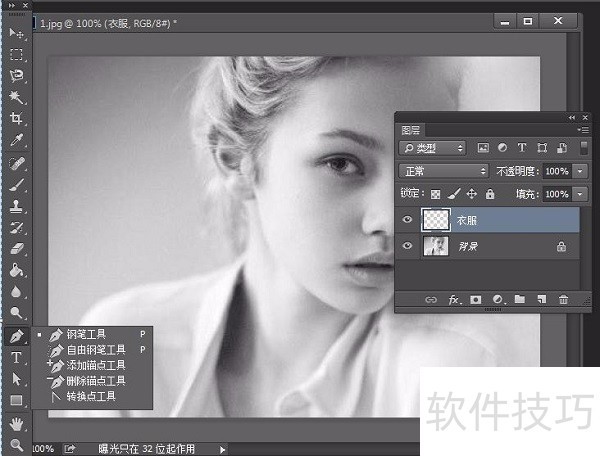Select the Crop tool in toolbar
The width and height of the screenshot is (600, 456).
pyautogui.click(x=17, y=118)
